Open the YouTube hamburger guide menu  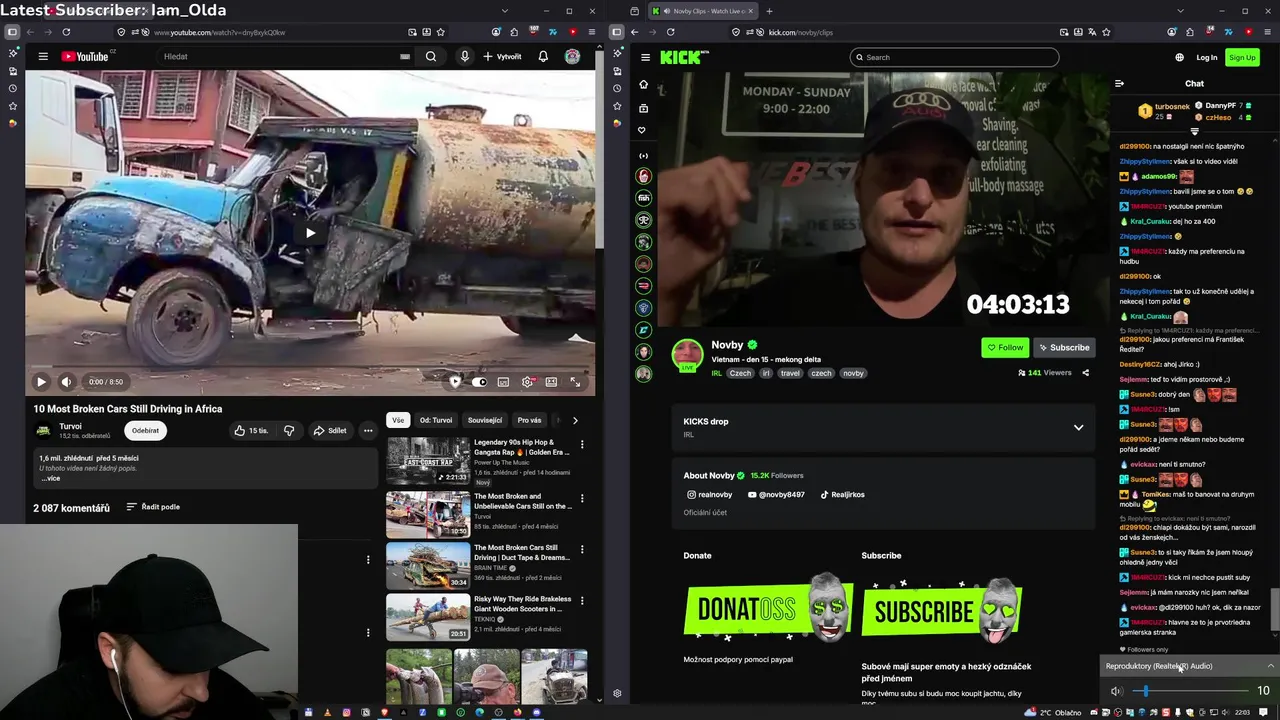tap(43, 57)
